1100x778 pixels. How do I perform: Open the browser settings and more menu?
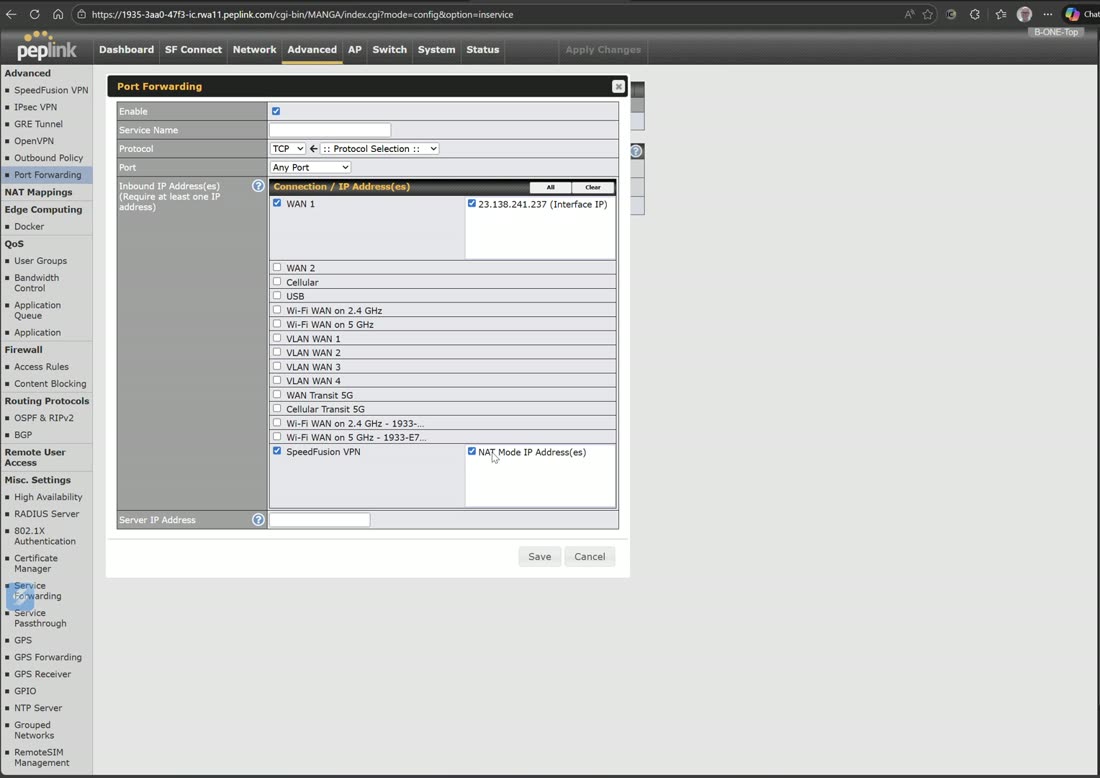[1047, 14]
